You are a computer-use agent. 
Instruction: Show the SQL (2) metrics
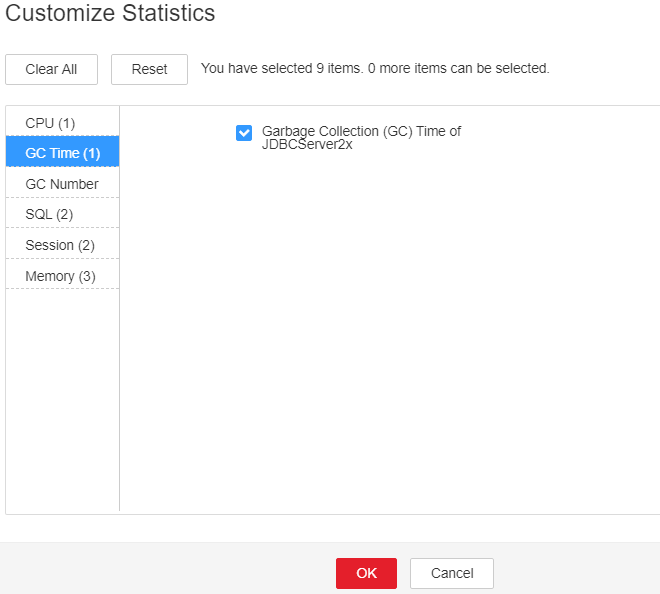(x=62, y=213)
